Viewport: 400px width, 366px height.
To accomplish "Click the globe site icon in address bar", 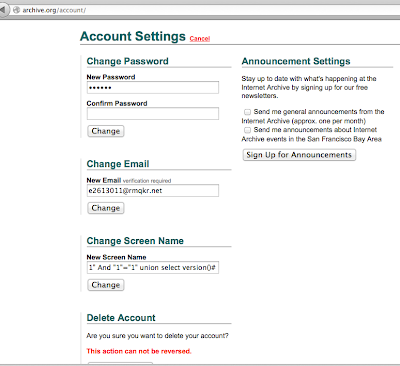I will 16,10.
